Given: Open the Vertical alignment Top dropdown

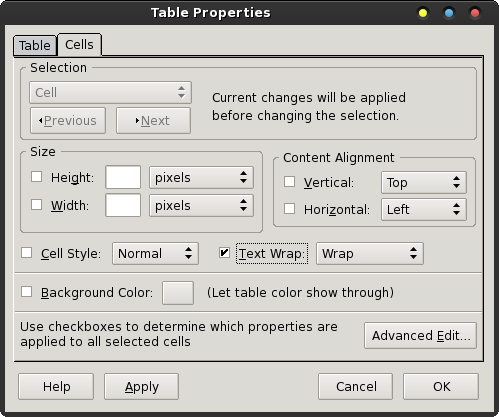Looking at the screenshot, I should pyautogui.click(x=424, y=182).
